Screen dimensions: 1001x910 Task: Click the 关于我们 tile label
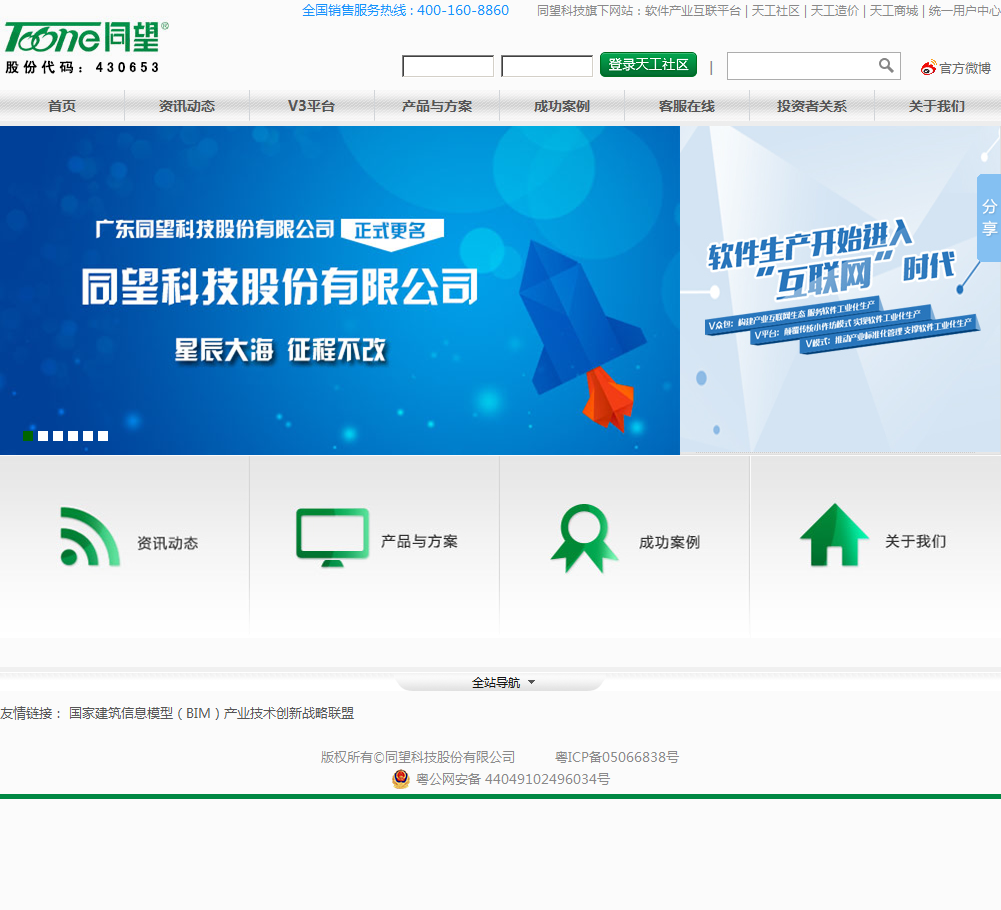[915, 542]
